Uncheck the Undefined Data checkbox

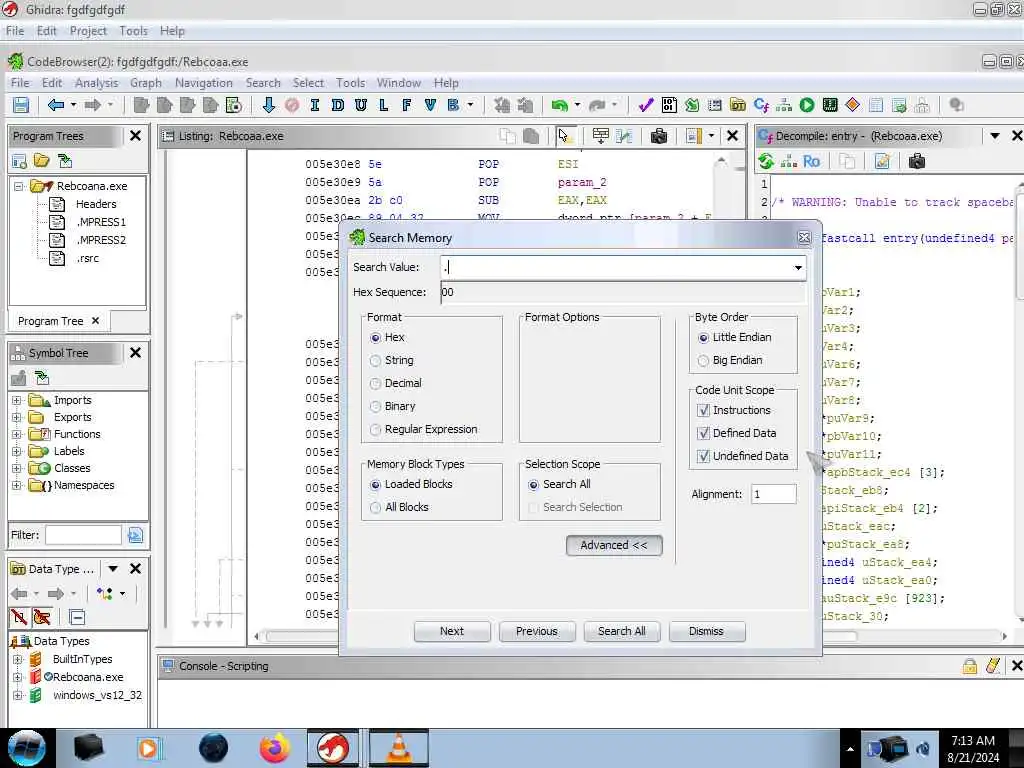point(703,456)
